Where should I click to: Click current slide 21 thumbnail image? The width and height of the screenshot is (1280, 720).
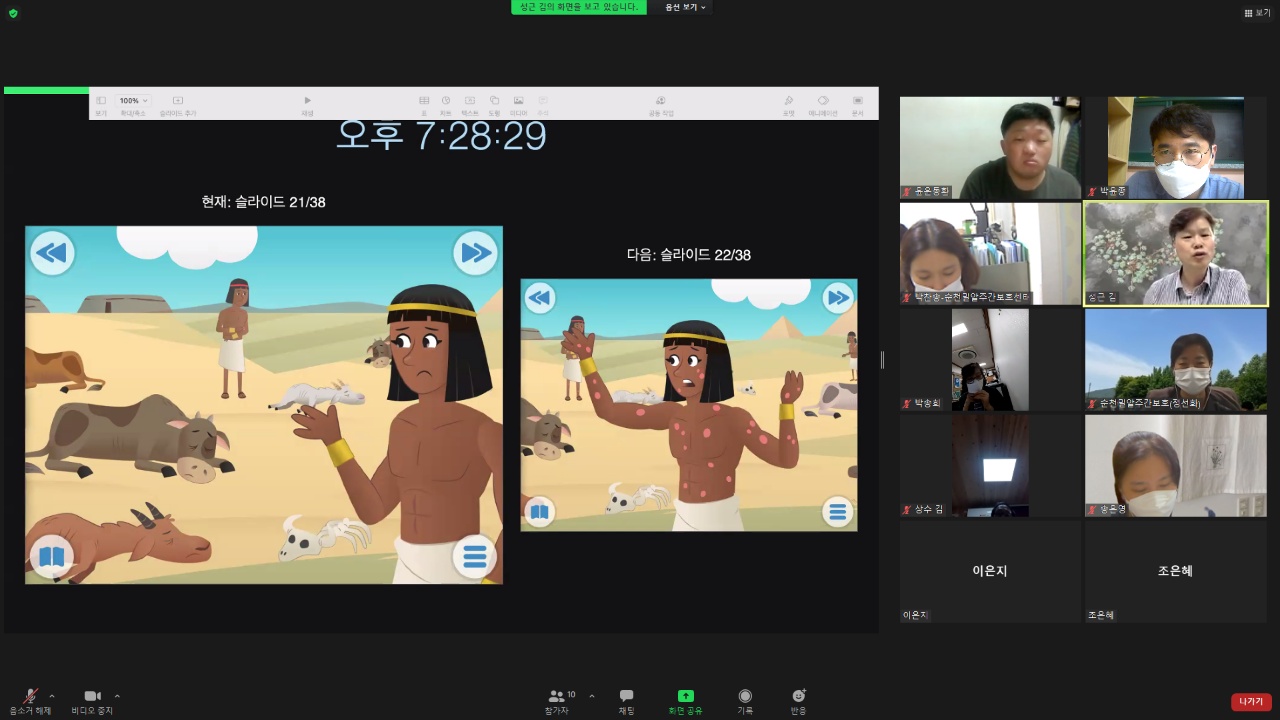click(264, 405)
